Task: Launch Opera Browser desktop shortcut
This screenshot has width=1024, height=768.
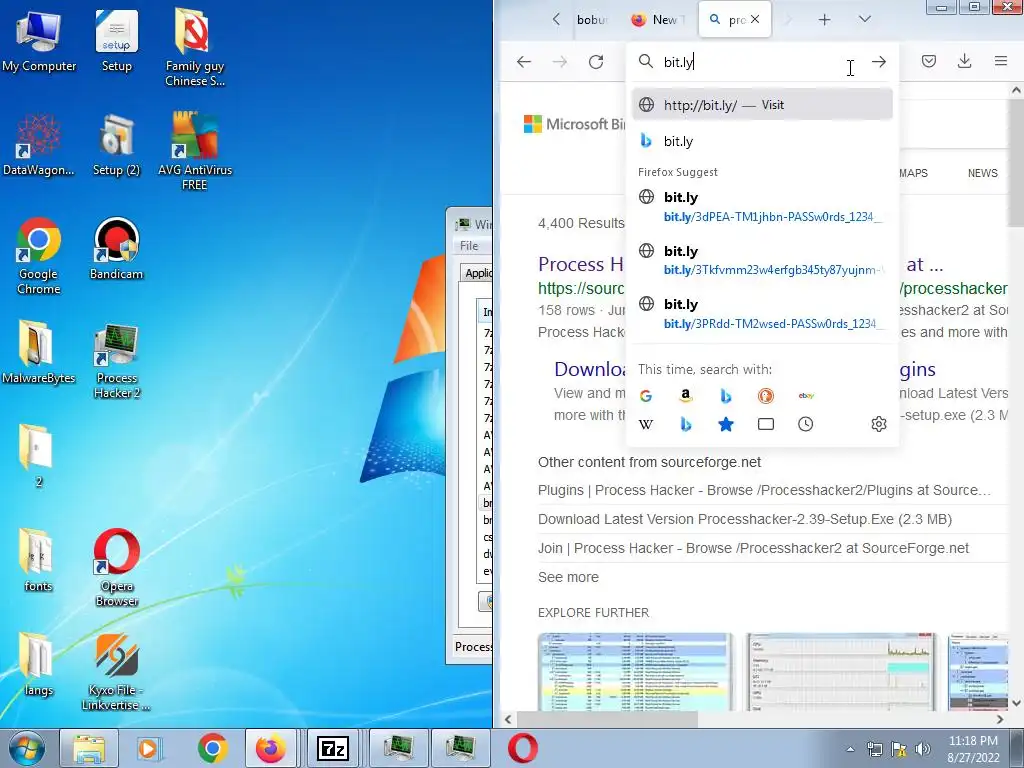Action: point(116,568)
